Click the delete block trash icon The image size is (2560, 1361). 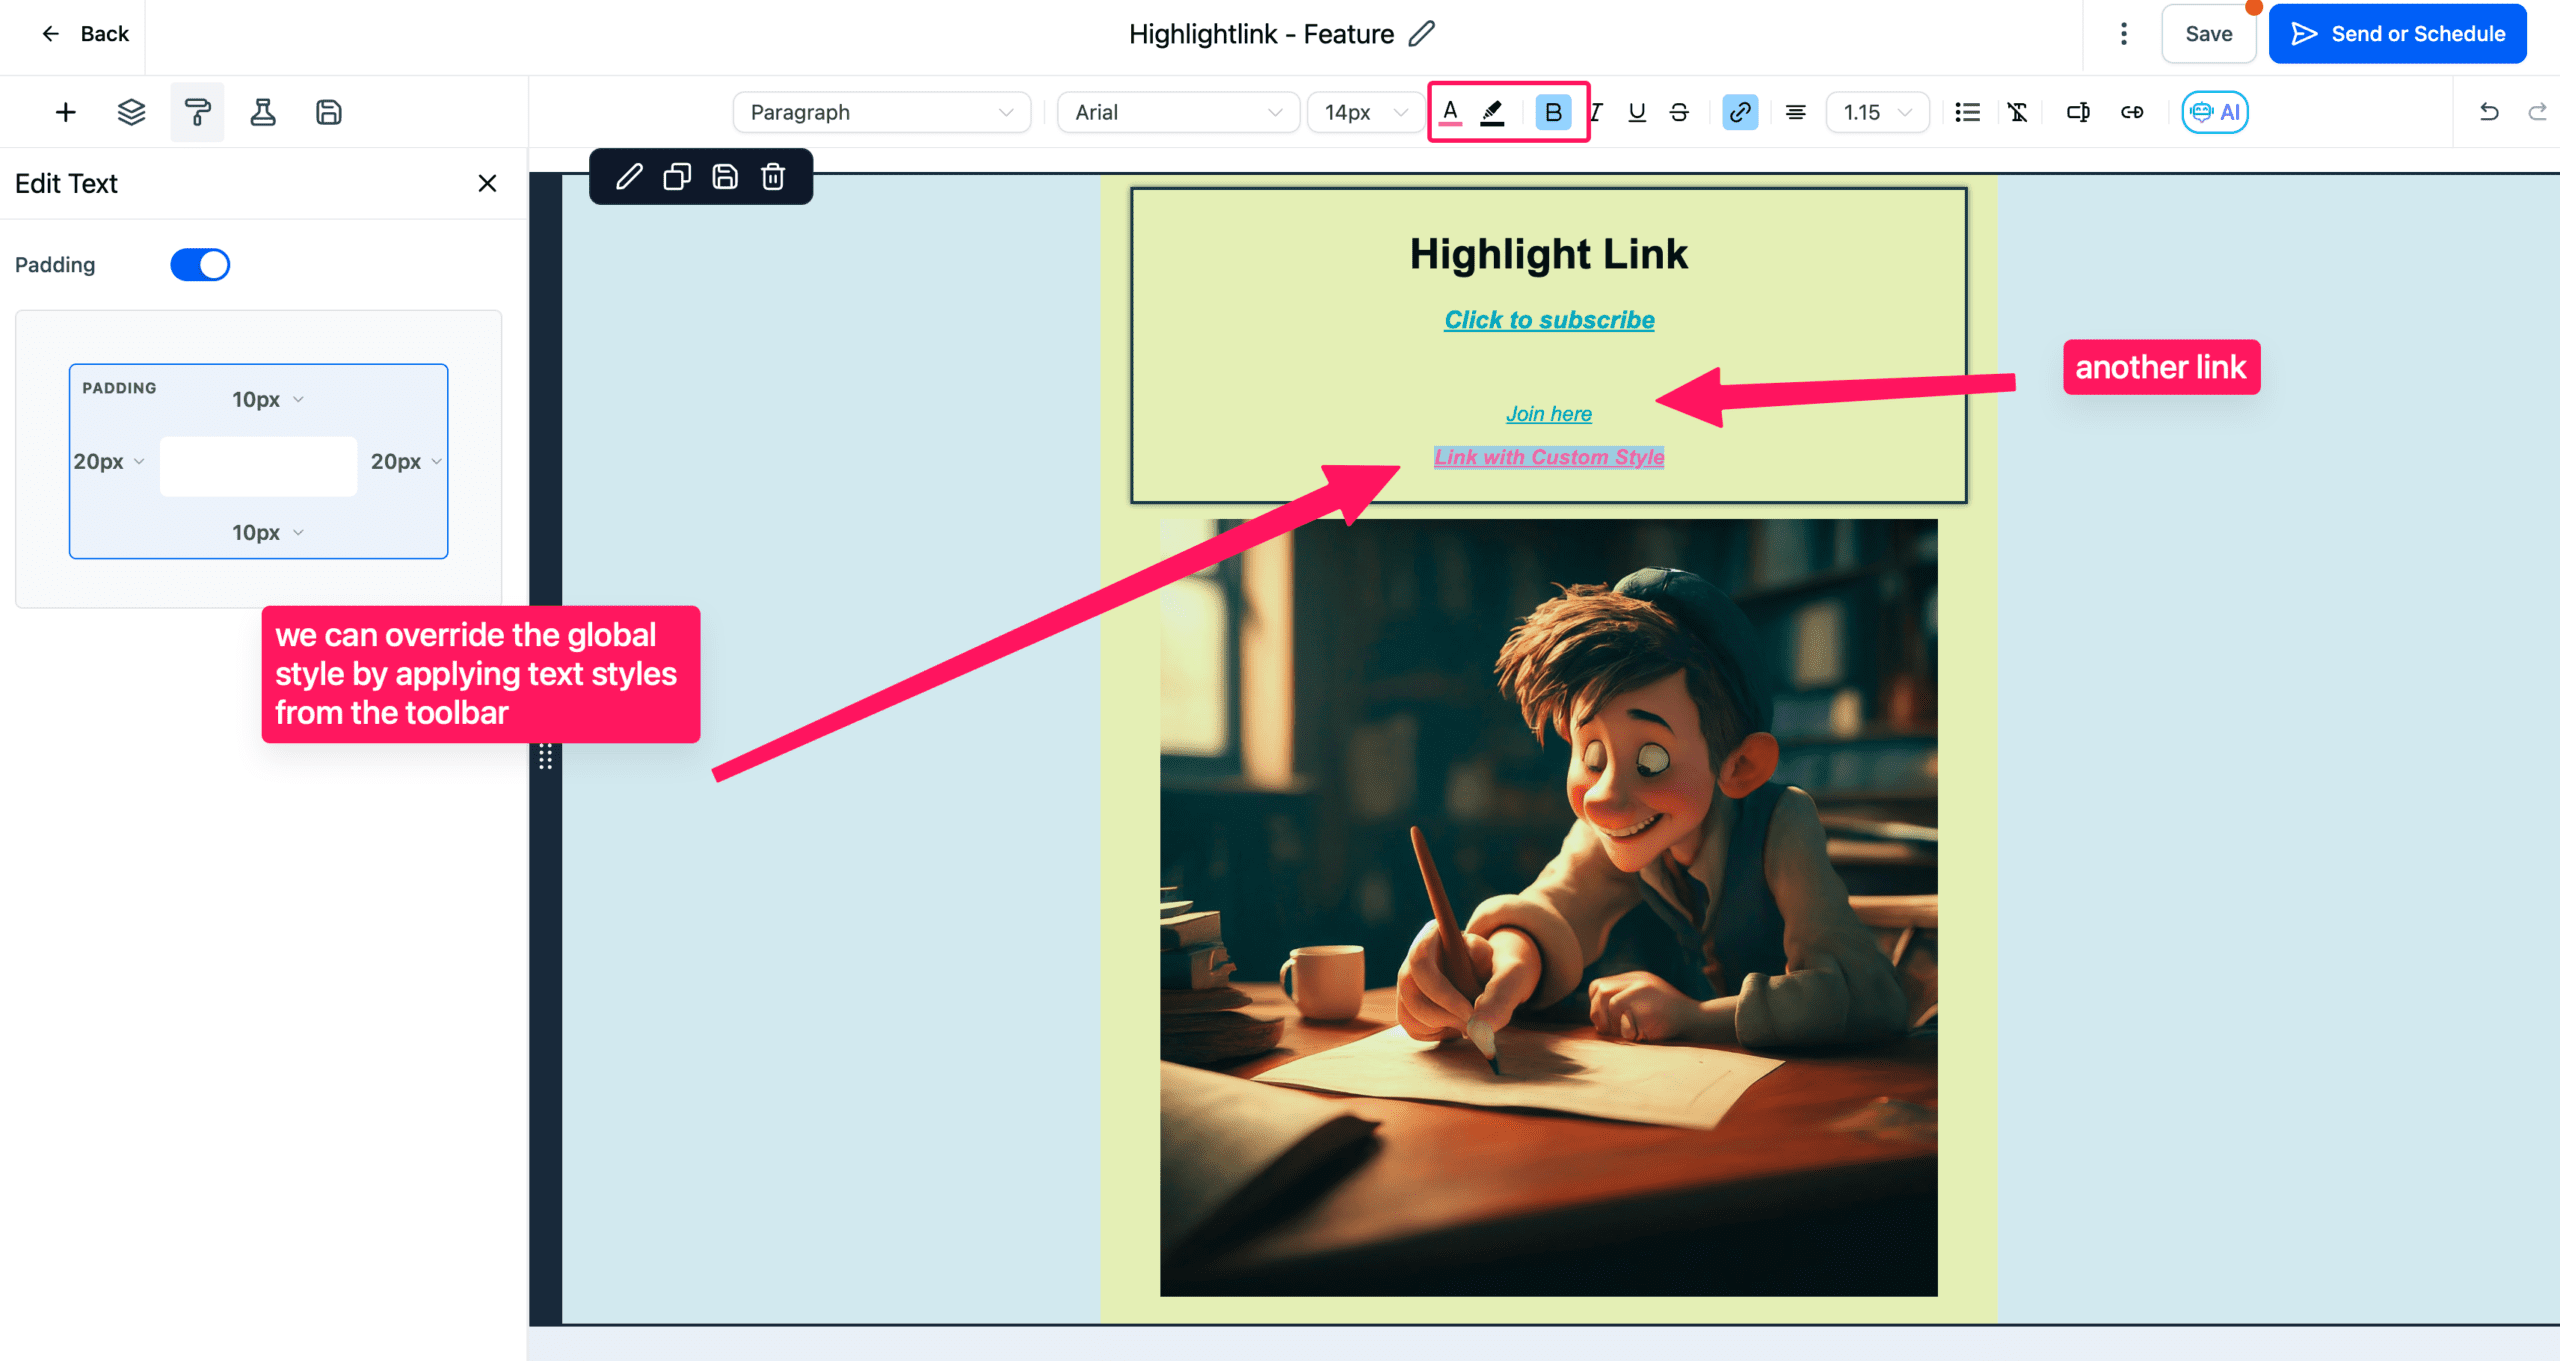tap(773, 177)
